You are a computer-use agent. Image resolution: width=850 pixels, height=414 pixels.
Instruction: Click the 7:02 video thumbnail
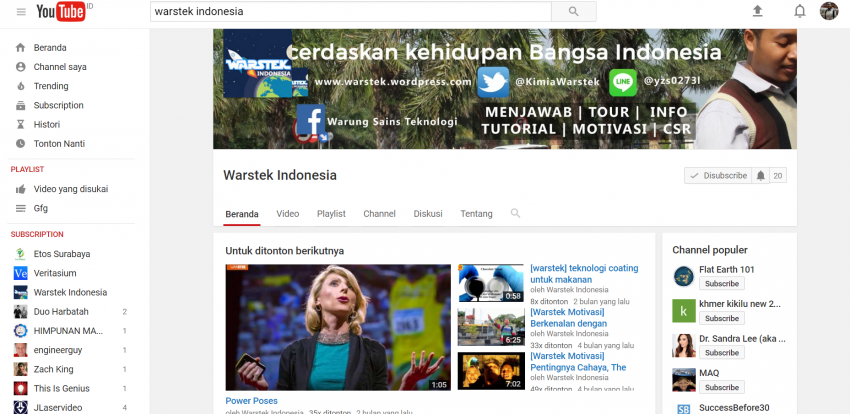coord(491,371)
